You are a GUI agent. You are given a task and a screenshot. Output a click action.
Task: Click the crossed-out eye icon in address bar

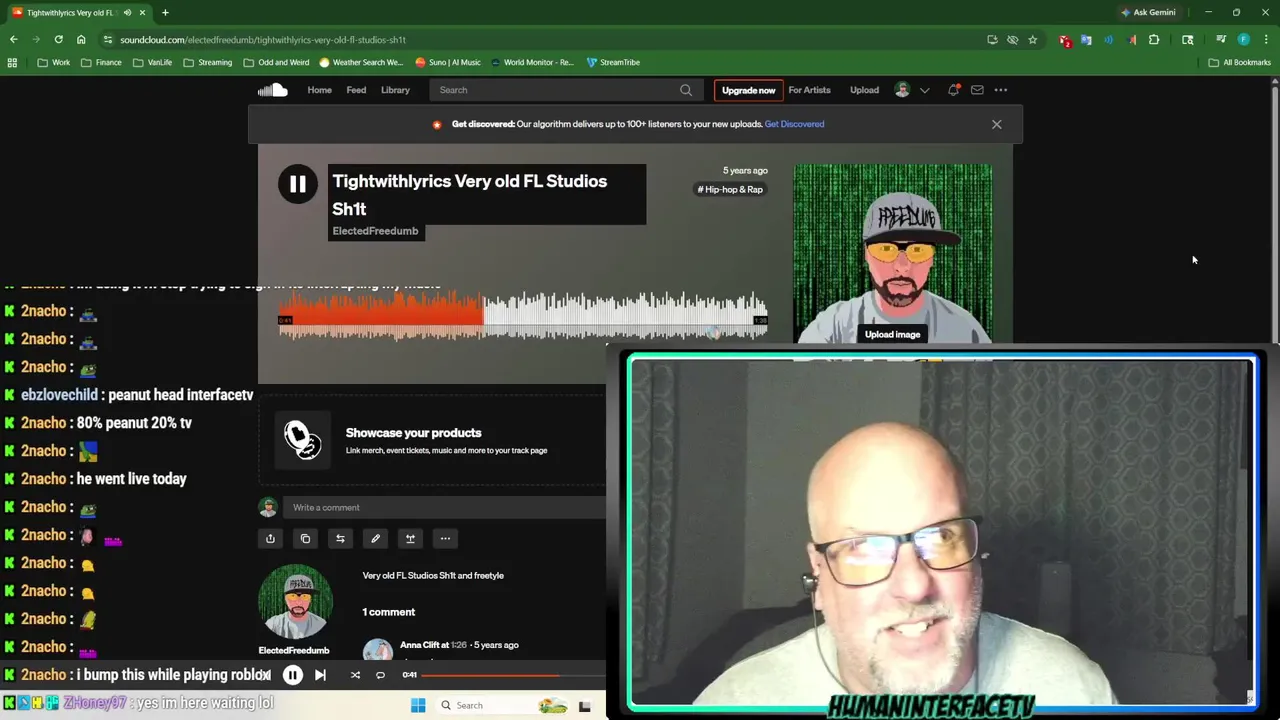[x=1012, y=40]
